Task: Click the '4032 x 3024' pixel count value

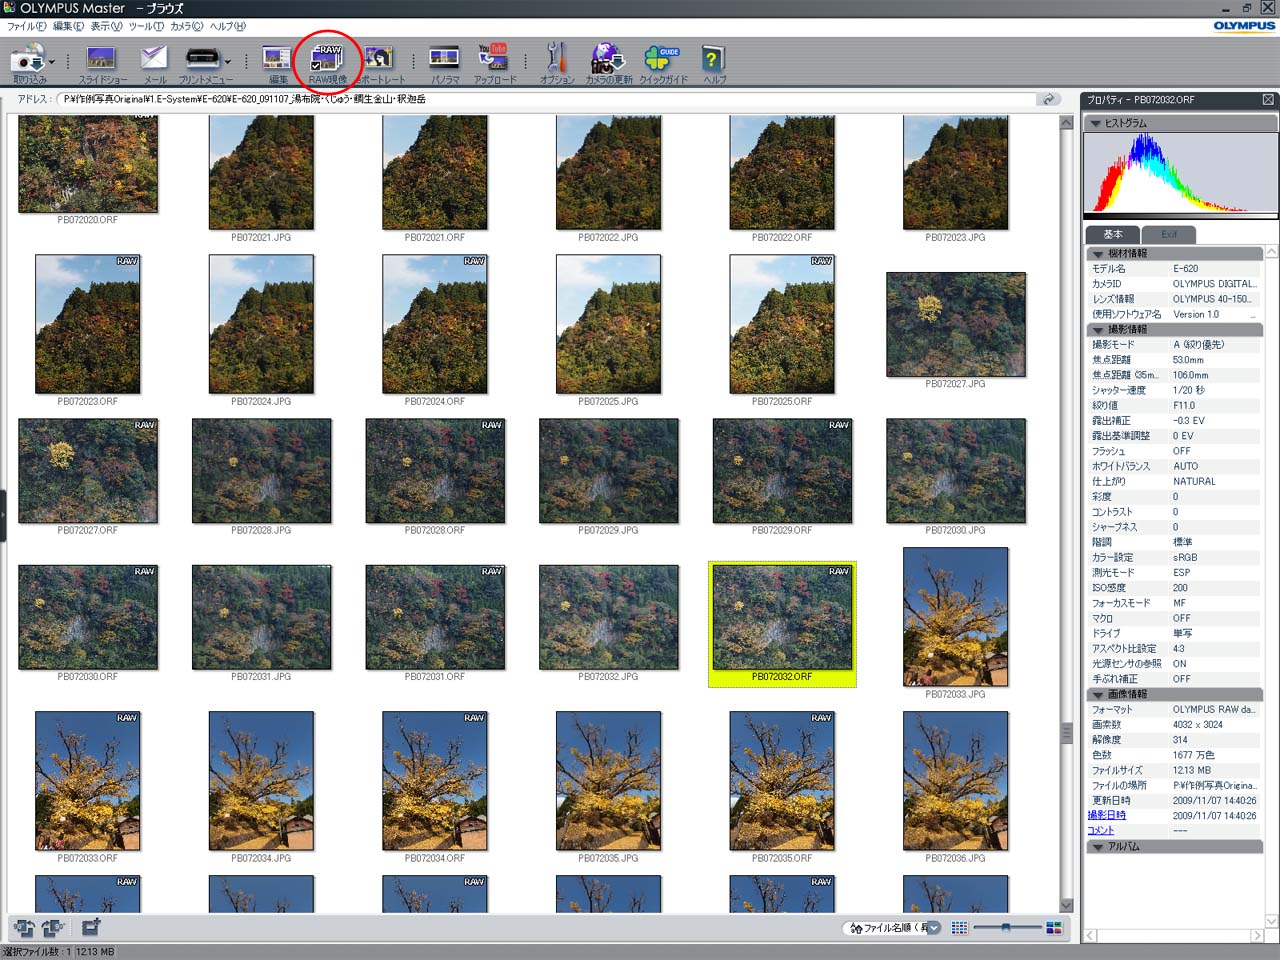Action: tap(1197, 725)
